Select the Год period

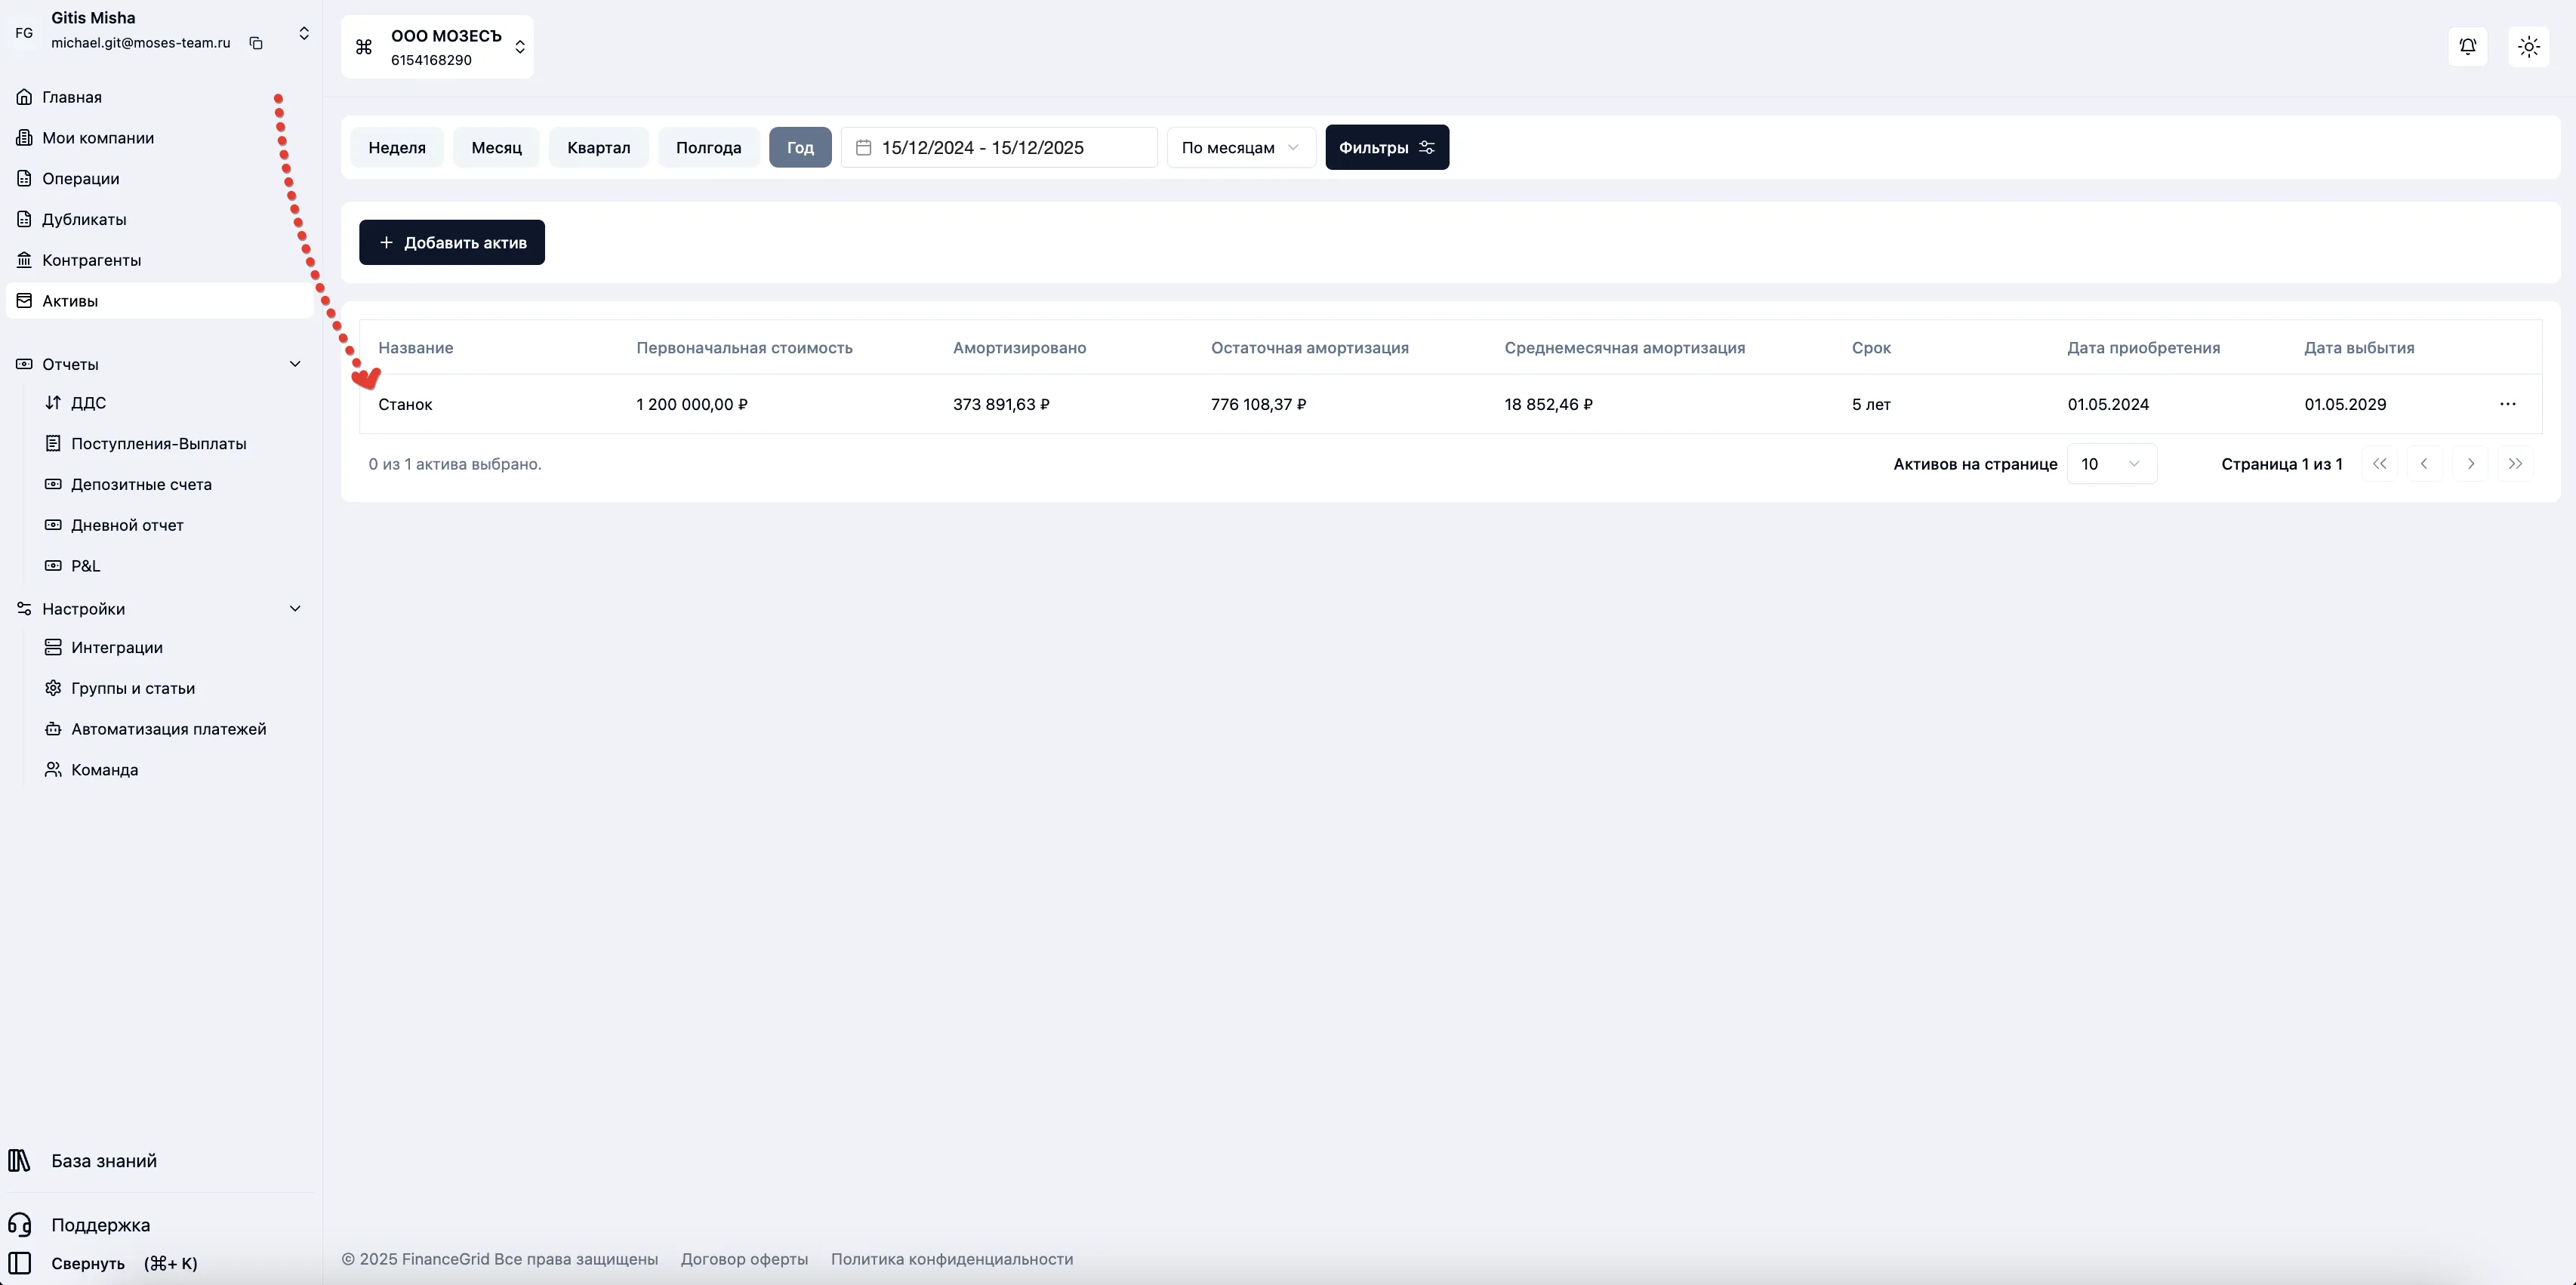click(800, 148)
